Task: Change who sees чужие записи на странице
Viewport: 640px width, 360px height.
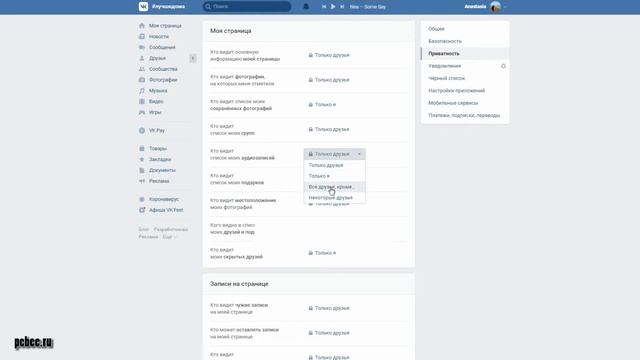Action: pyautogui.click(x=329, y=308)
